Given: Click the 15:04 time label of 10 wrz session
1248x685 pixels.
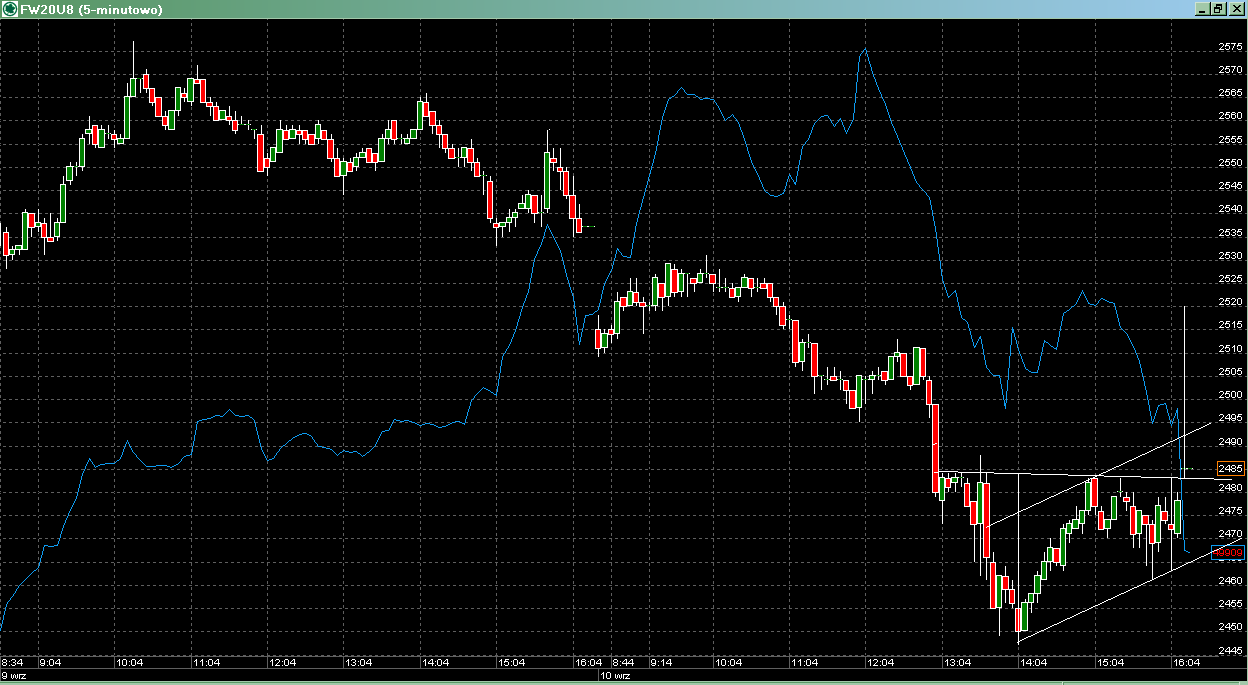Looking at the screenshot, I should [1110, 663].
